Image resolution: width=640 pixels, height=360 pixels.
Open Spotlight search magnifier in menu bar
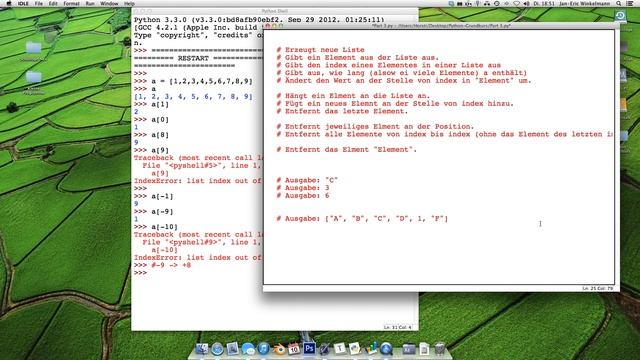[x=619, y=3]
